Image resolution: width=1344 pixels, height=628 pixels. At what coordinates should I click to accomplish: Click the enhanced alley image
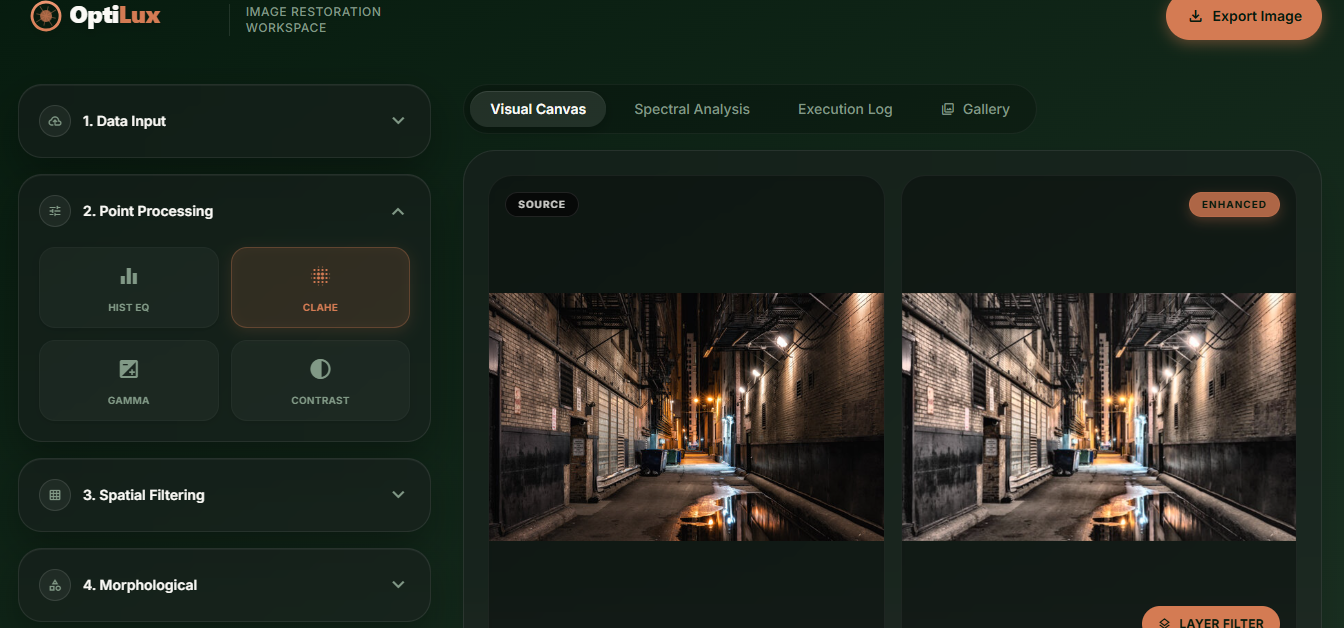pyautogui.click(x=1099, y=417)
